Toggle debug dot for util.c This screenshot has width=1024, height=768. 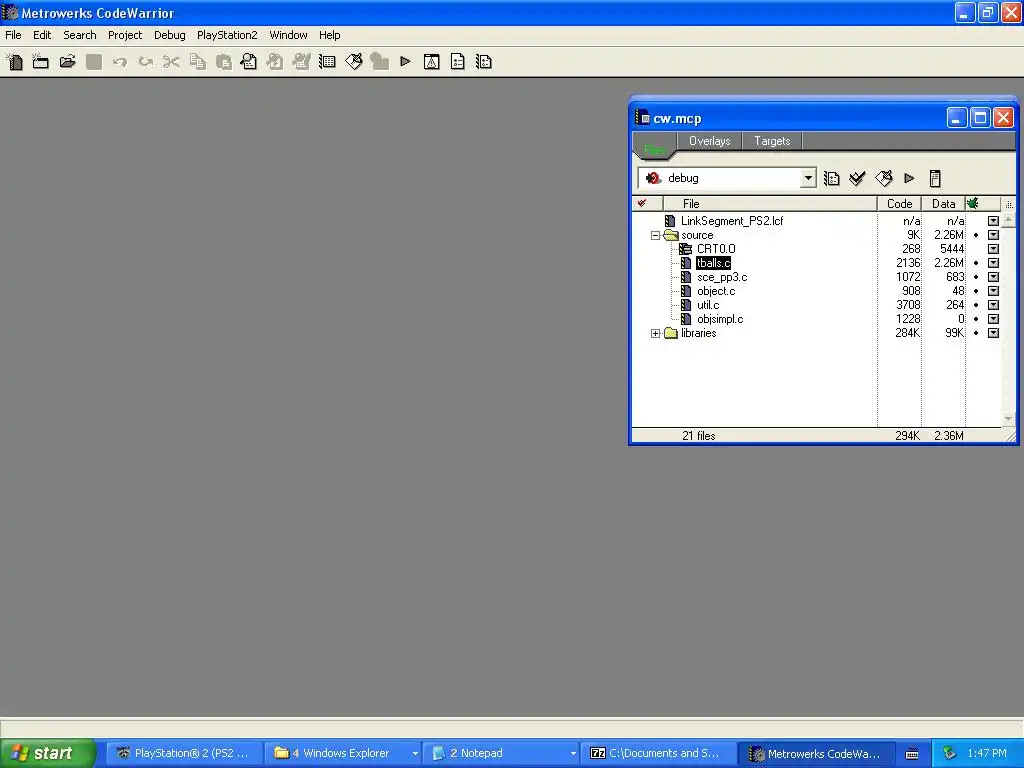click(x=976, y=305)
